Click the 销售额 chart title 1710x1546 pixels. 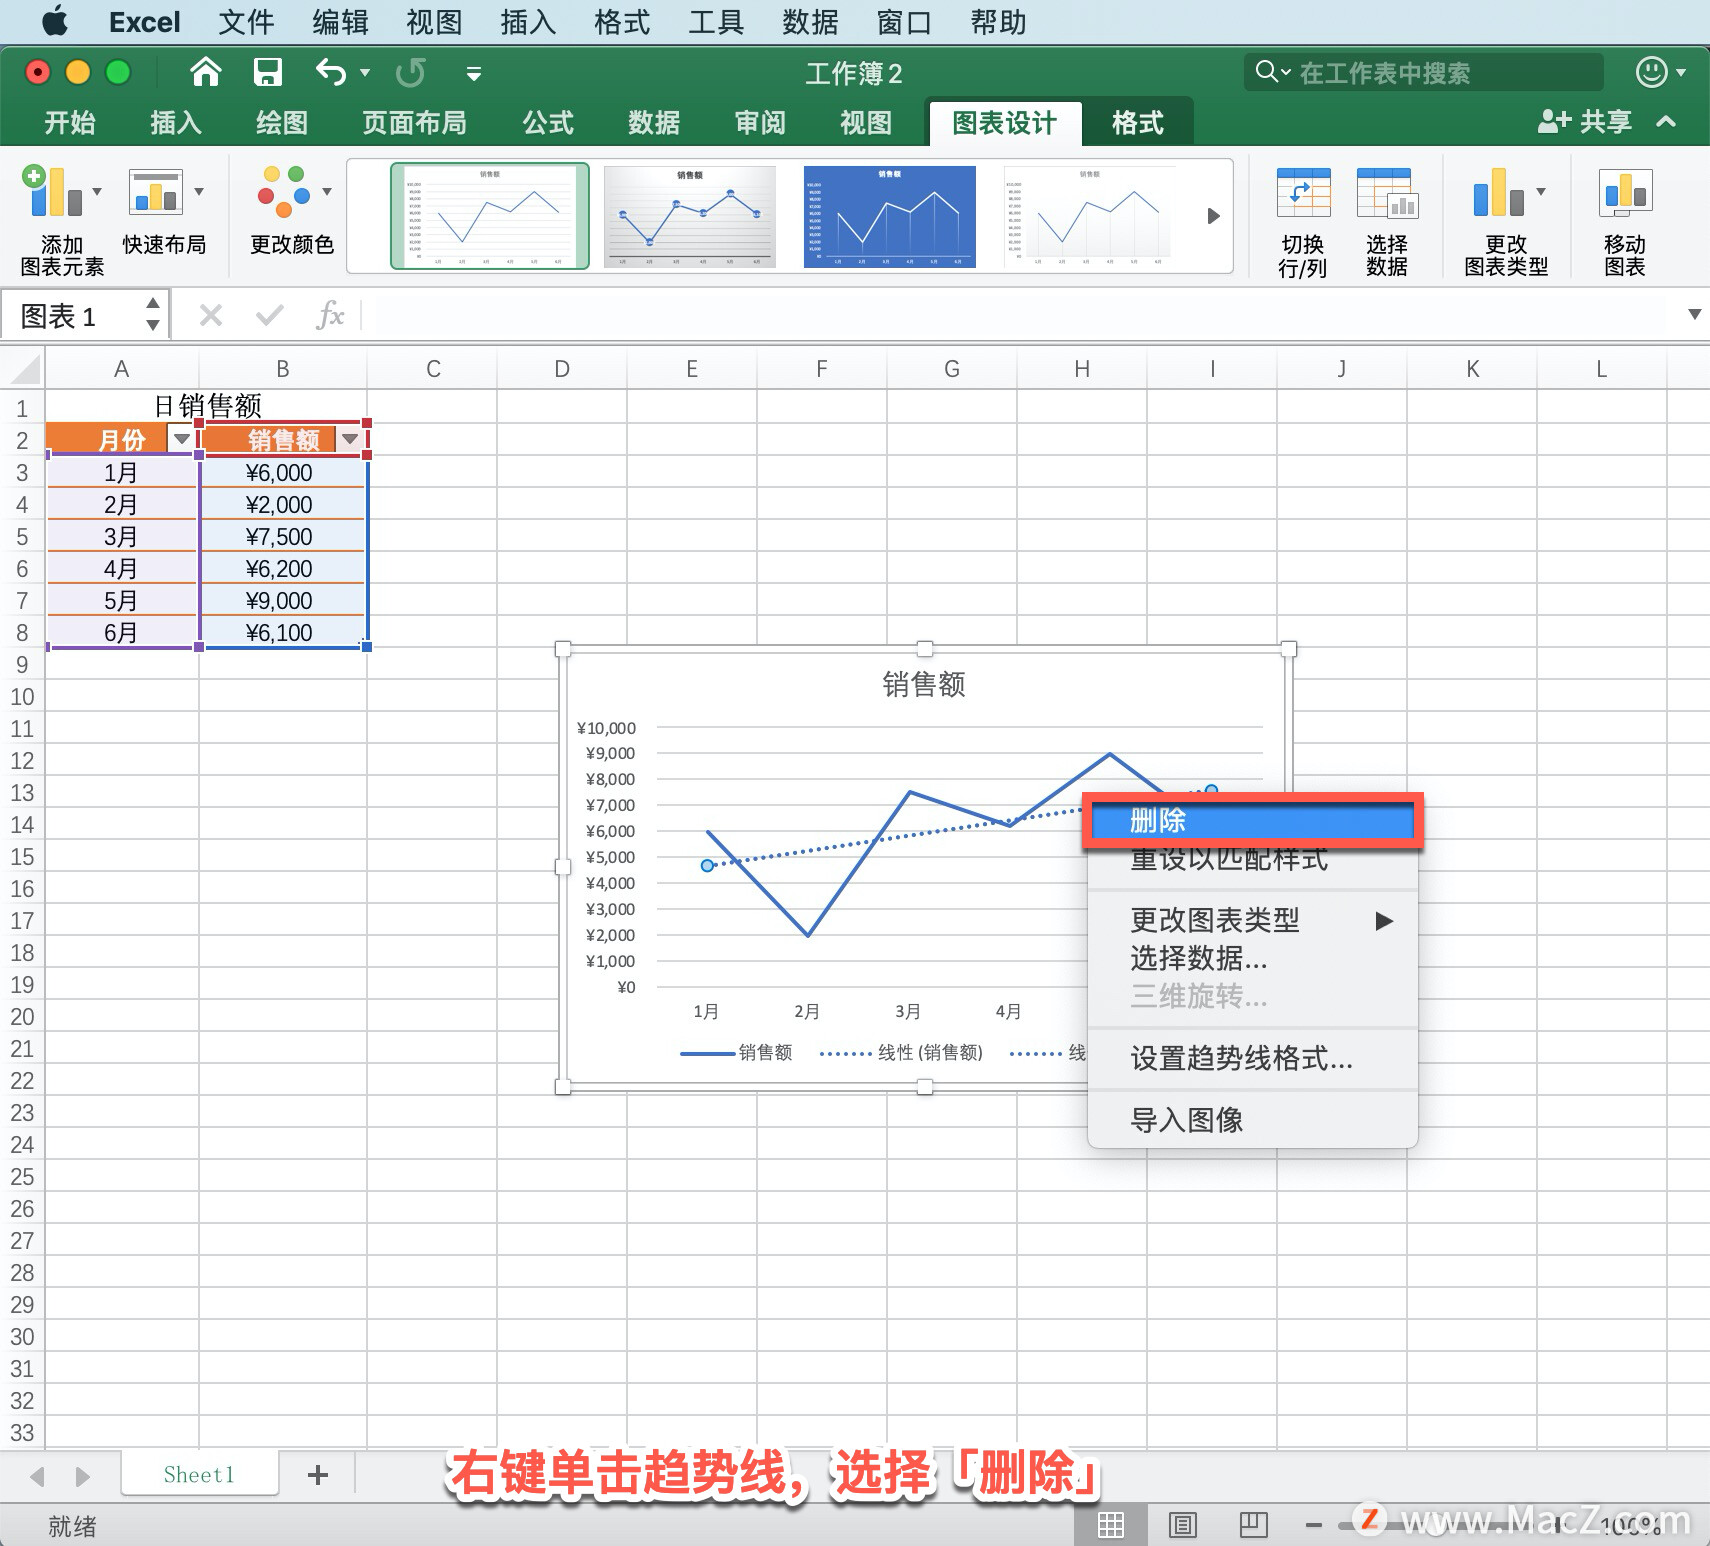point(924,684)
